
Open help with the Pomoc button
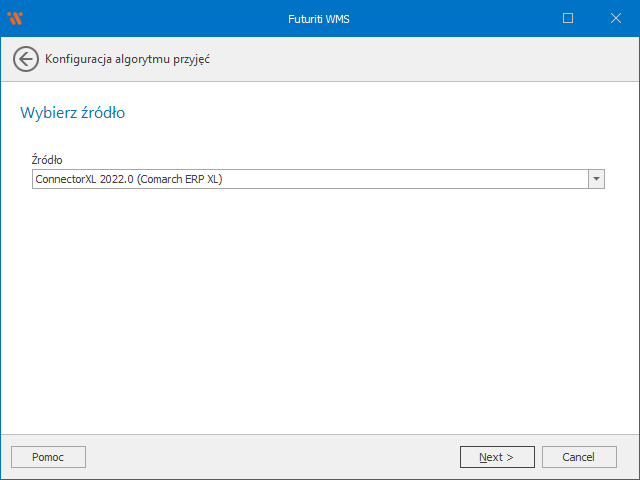coord(48,457)
